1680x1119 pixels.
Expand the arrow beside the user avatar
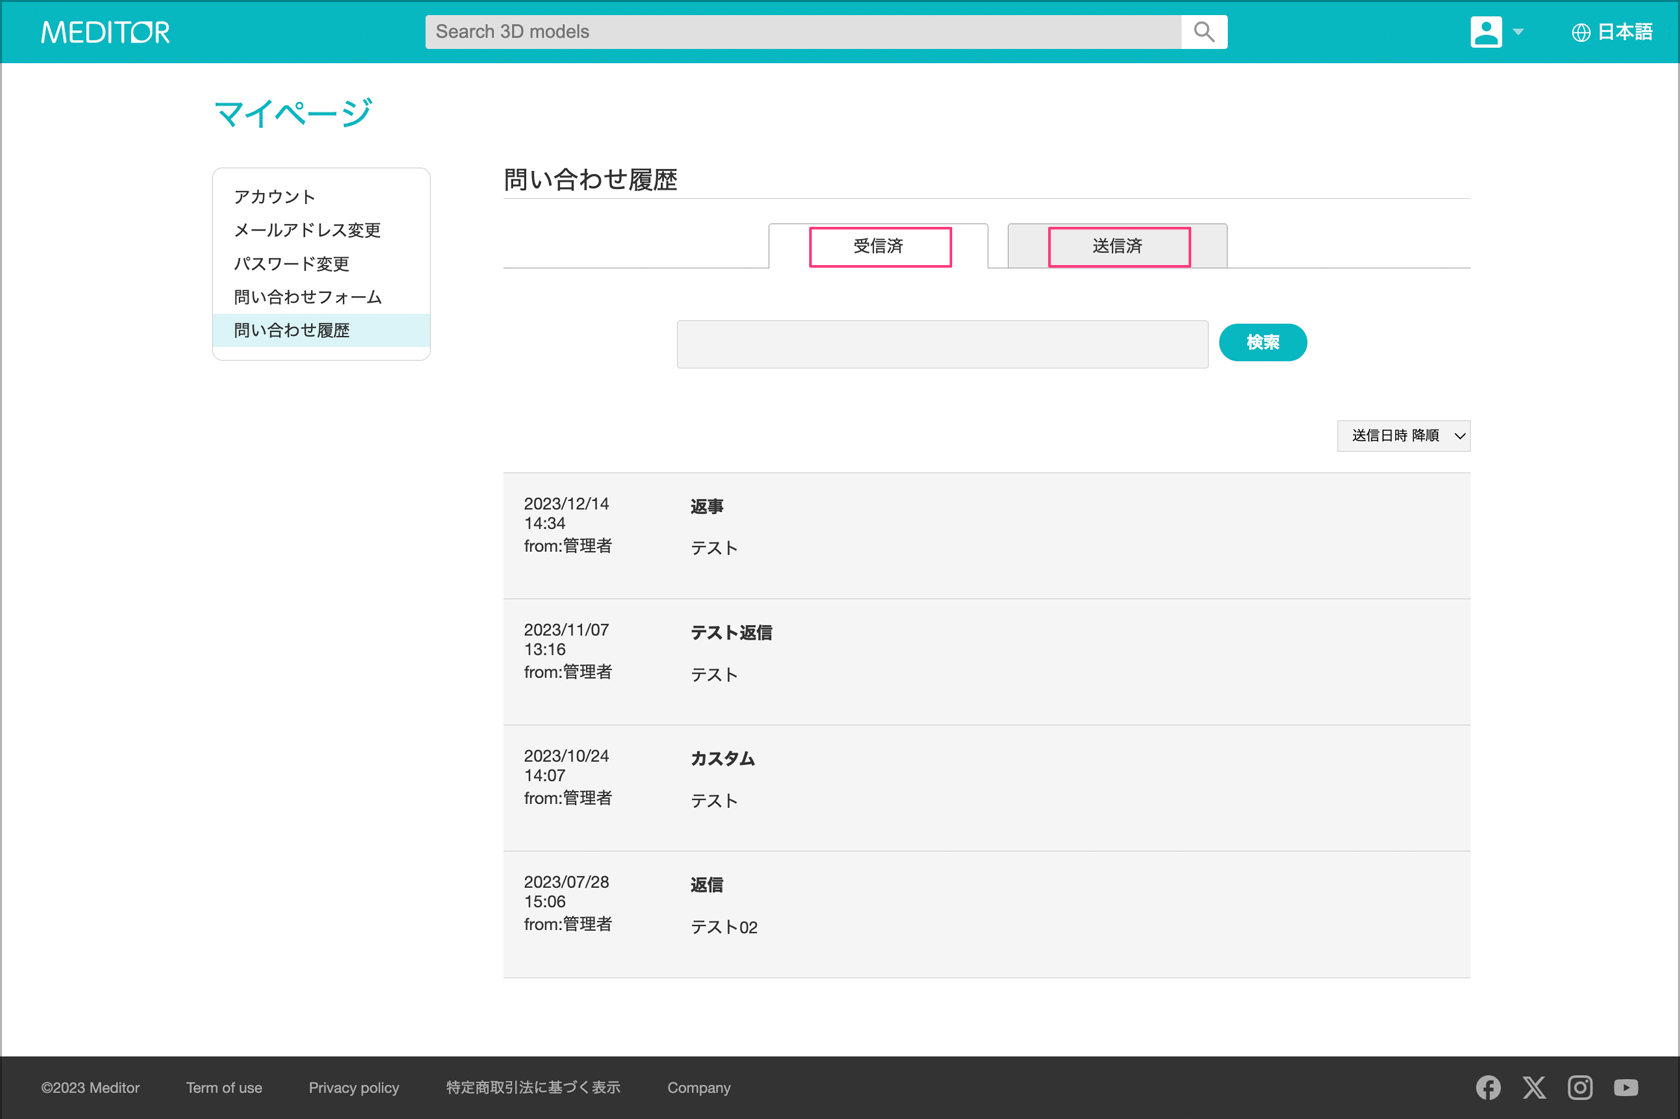tap(1518, 32)
